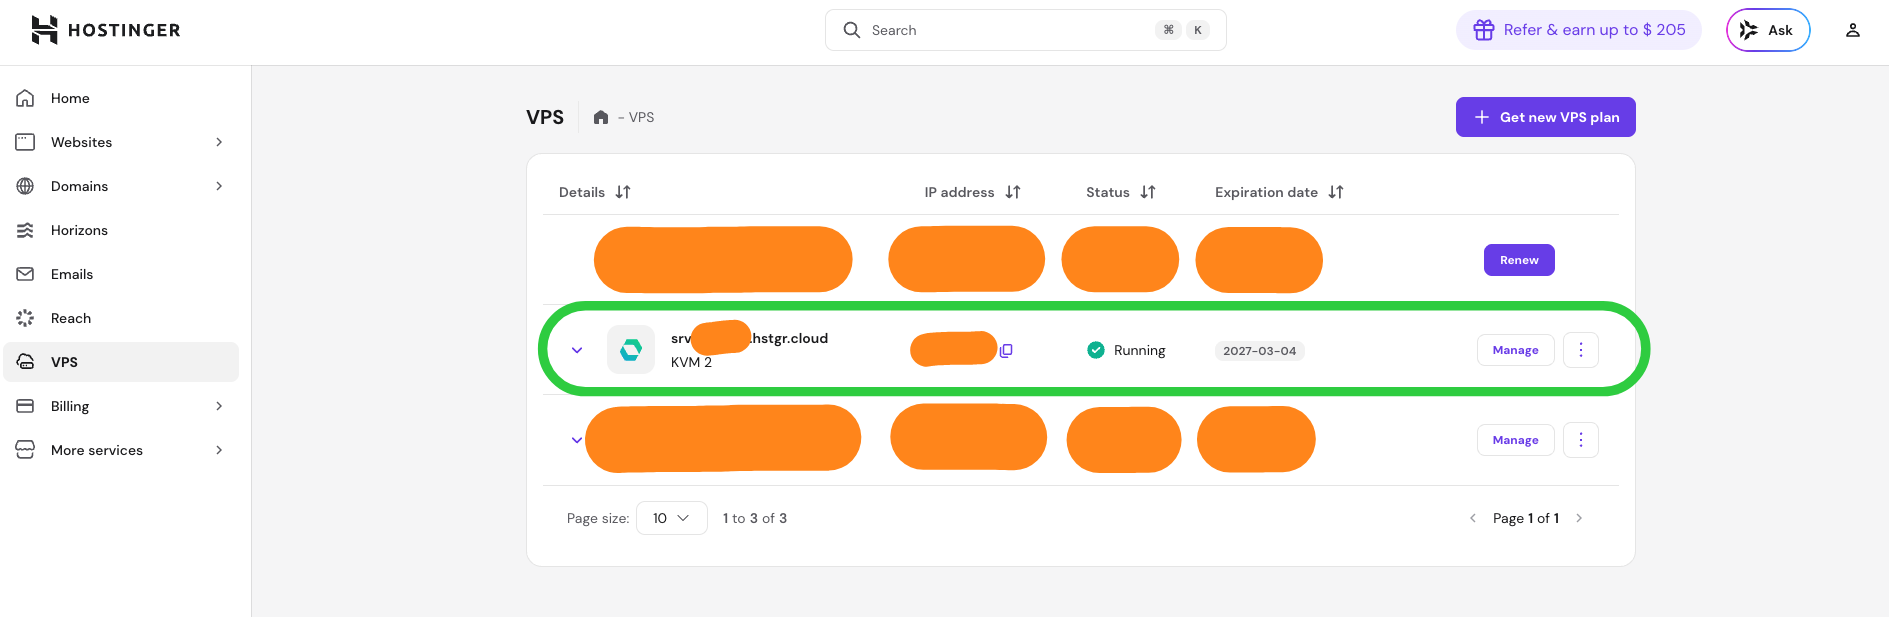Click the green Running status checkmark
This screenshot has width=1889, height=617.
(x=1096, y=350)
